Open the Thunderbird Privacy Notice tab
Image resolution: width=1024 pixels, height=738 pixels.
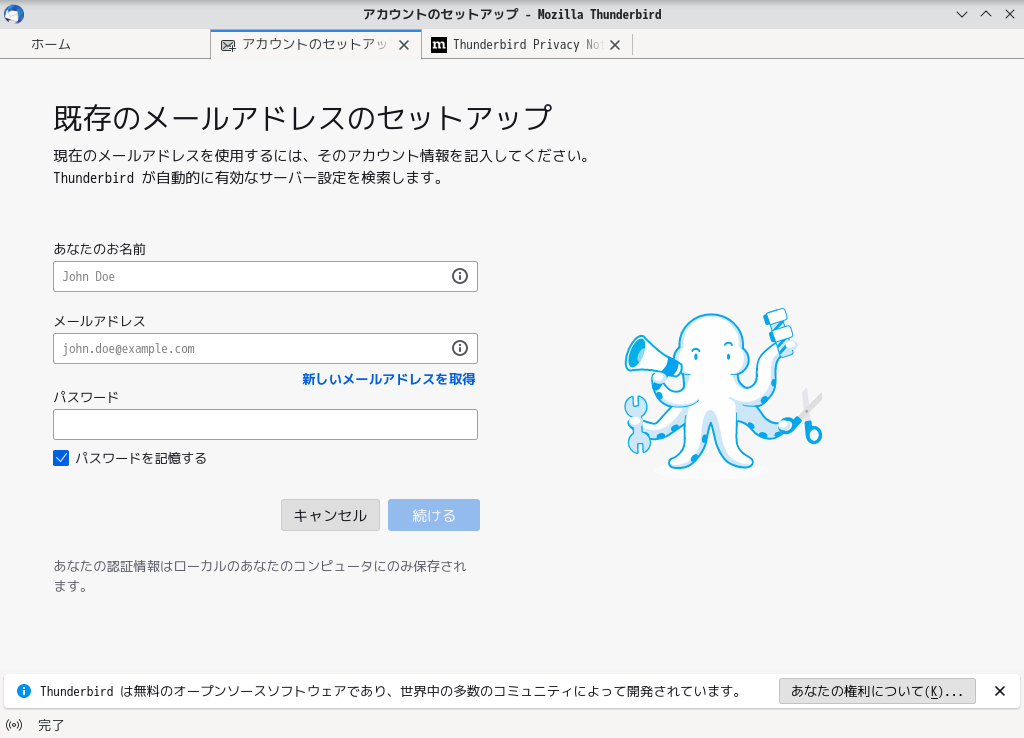[527, 44]
